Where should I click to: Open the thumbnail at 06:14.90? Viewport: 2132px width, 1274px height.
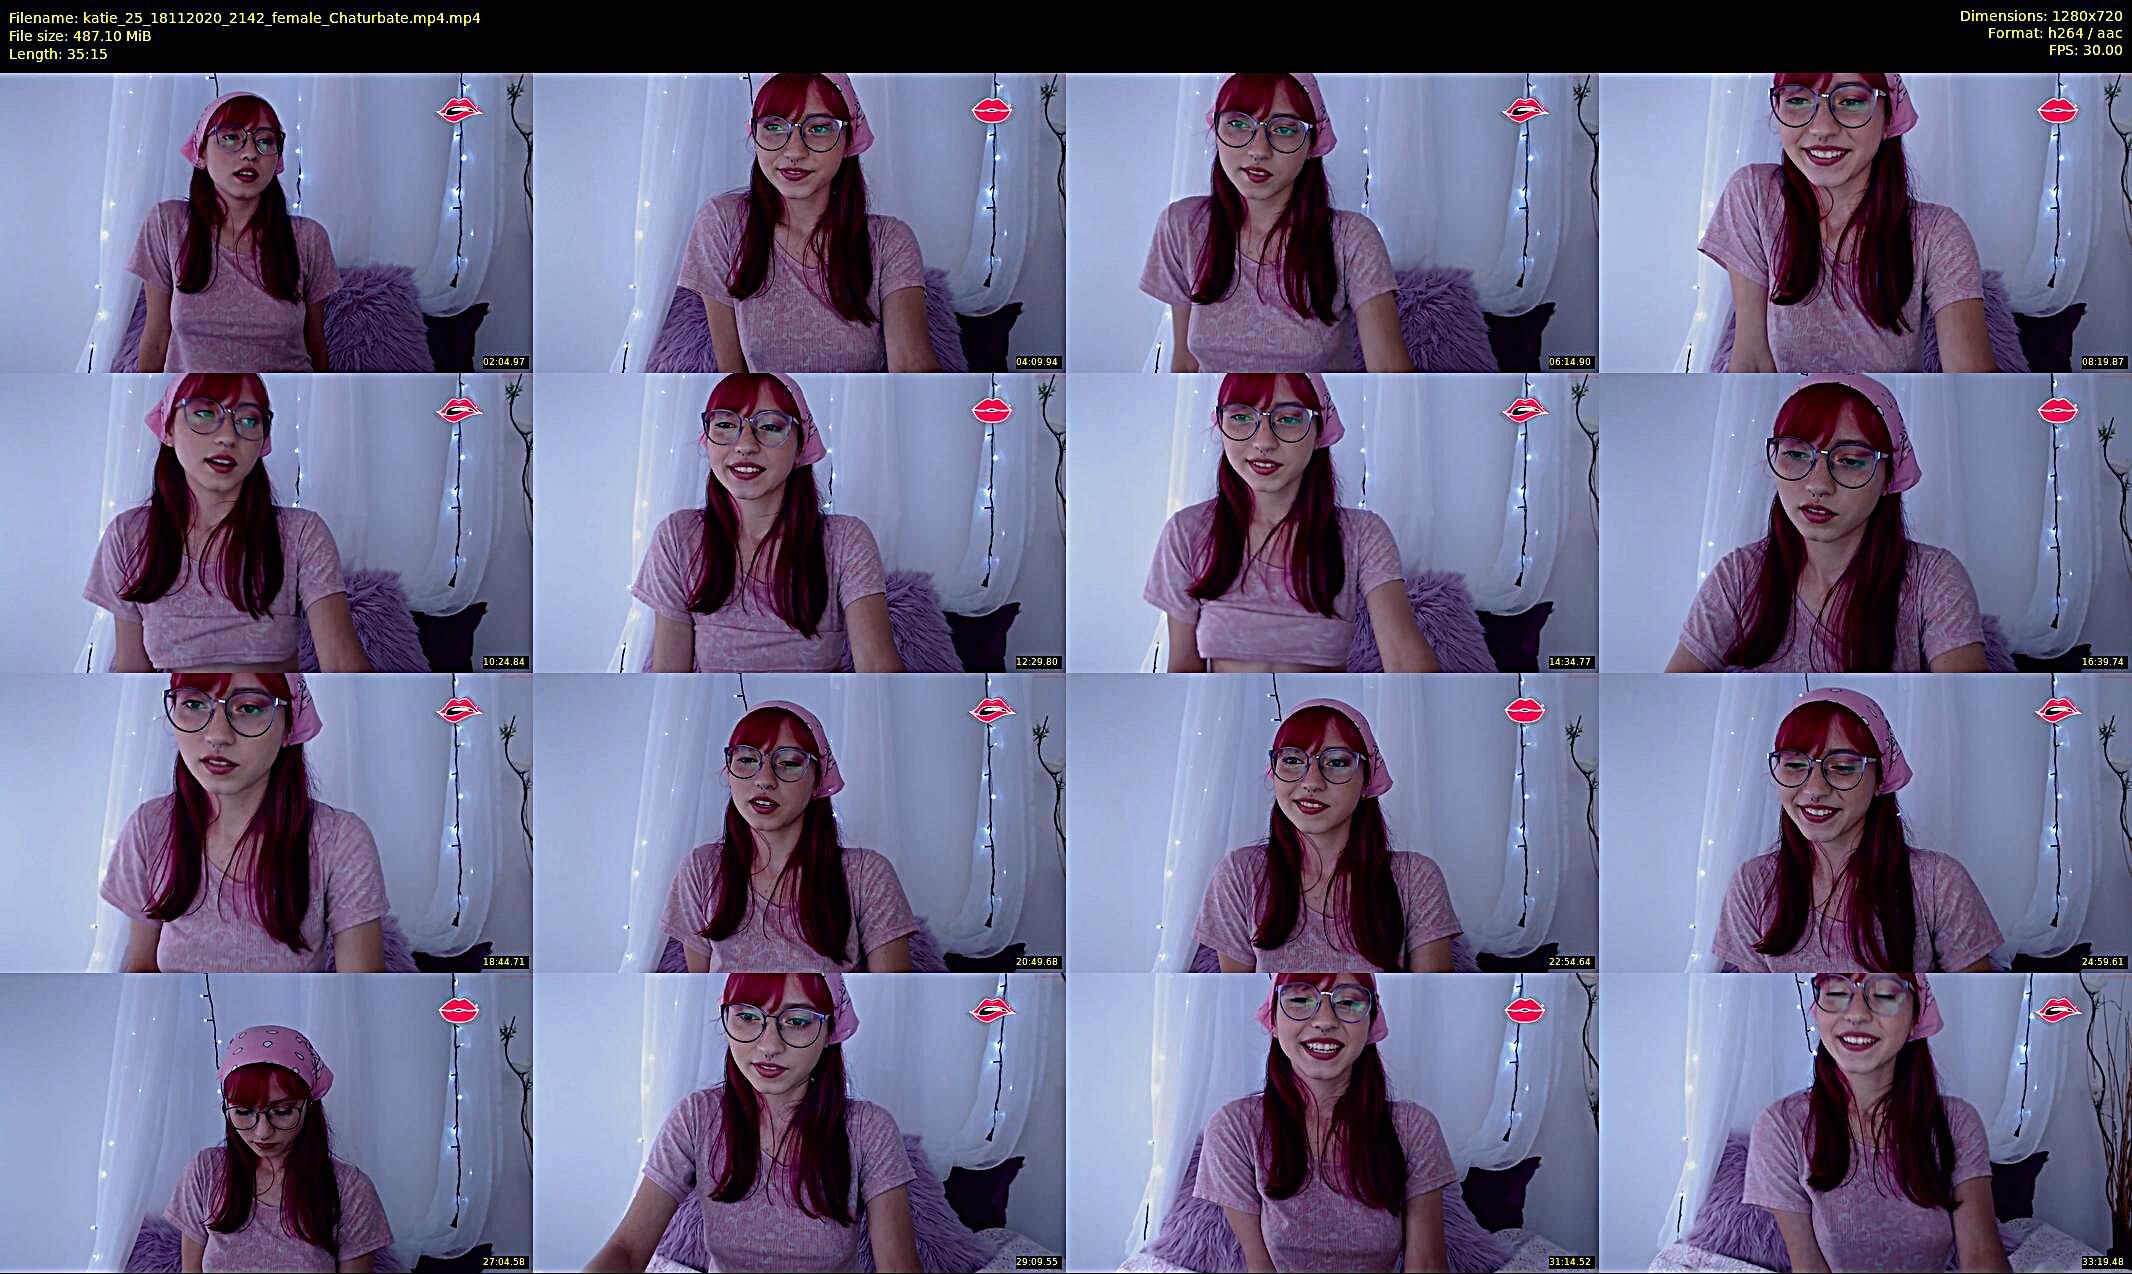[1332, 222]
